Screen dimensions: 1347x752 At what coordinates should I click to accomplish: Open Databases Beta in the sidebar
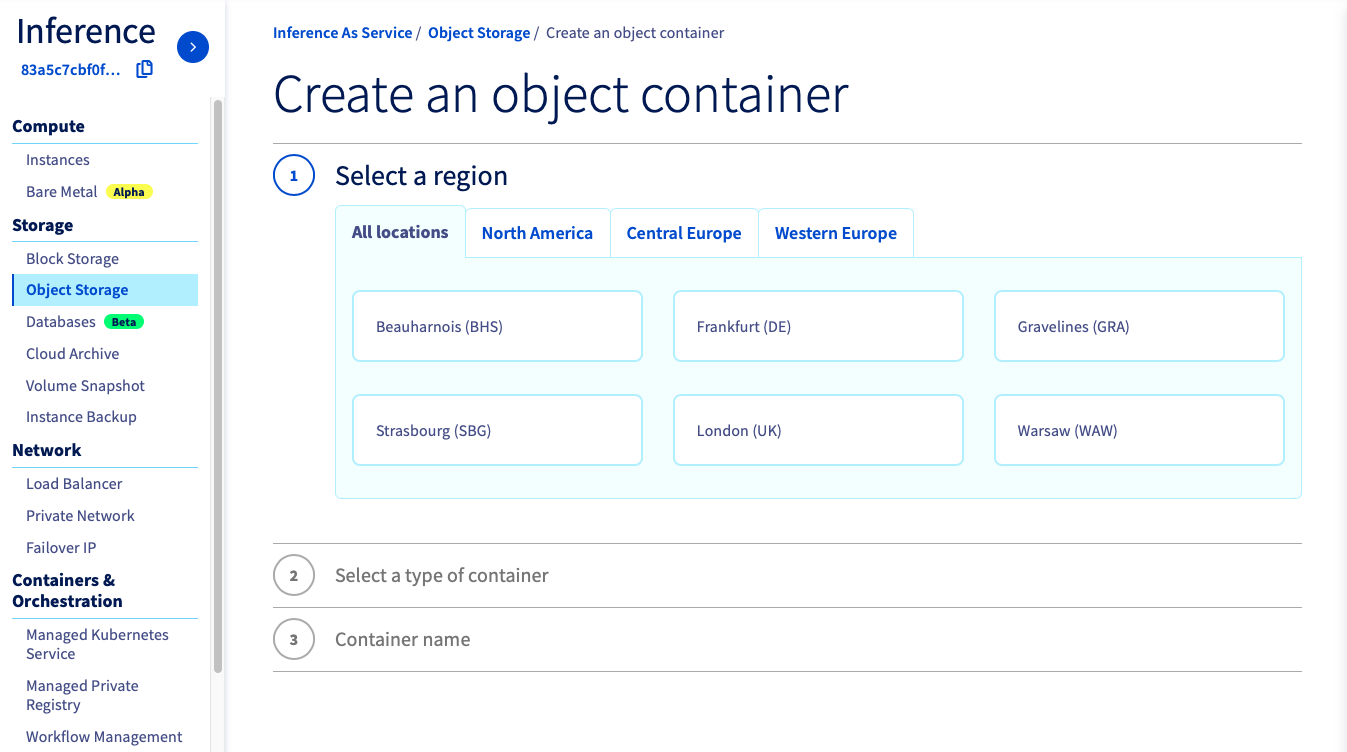(x=61, y=322)
